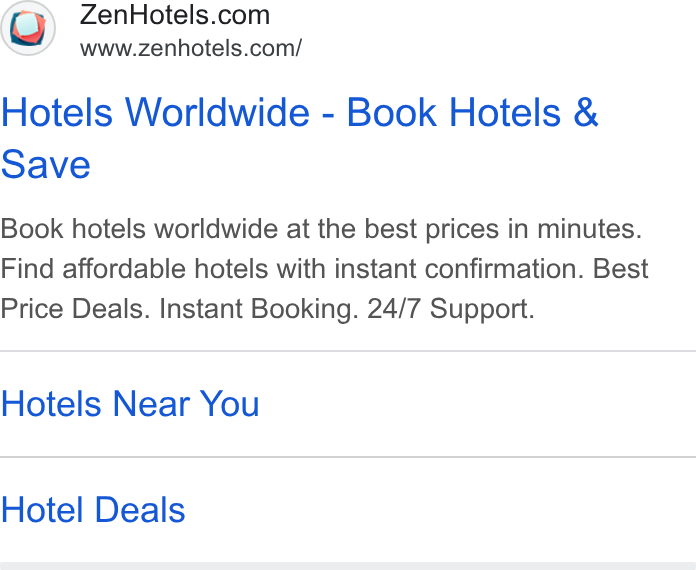Open the 'Hotels Near You' sitelink
This screenshot has width=696, height=570.
pyautogui.click(x=130, y=404)
